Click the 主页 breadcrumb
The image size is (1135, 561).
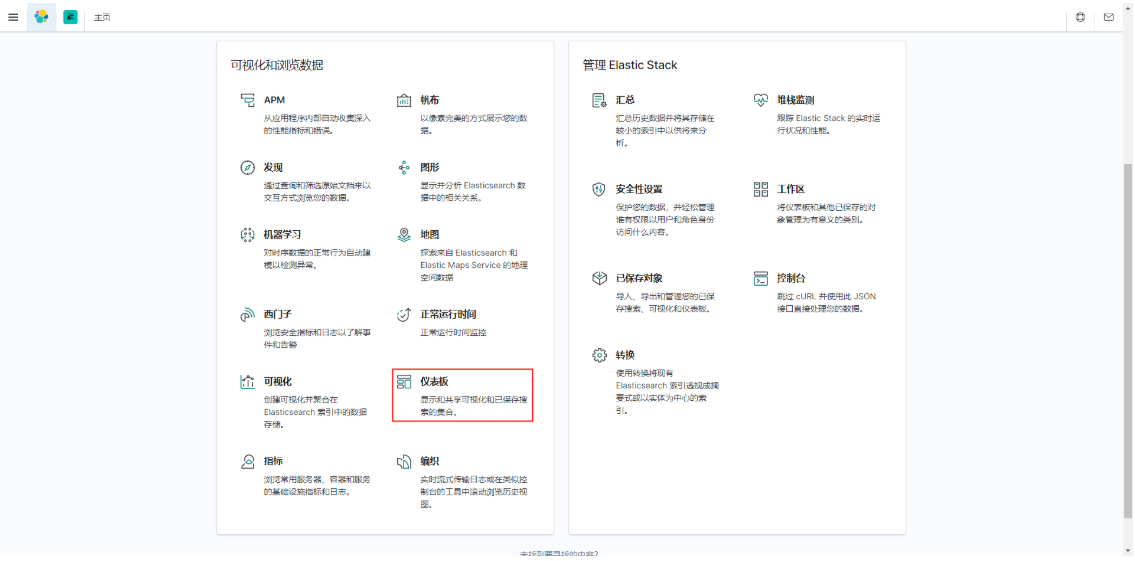102,17
